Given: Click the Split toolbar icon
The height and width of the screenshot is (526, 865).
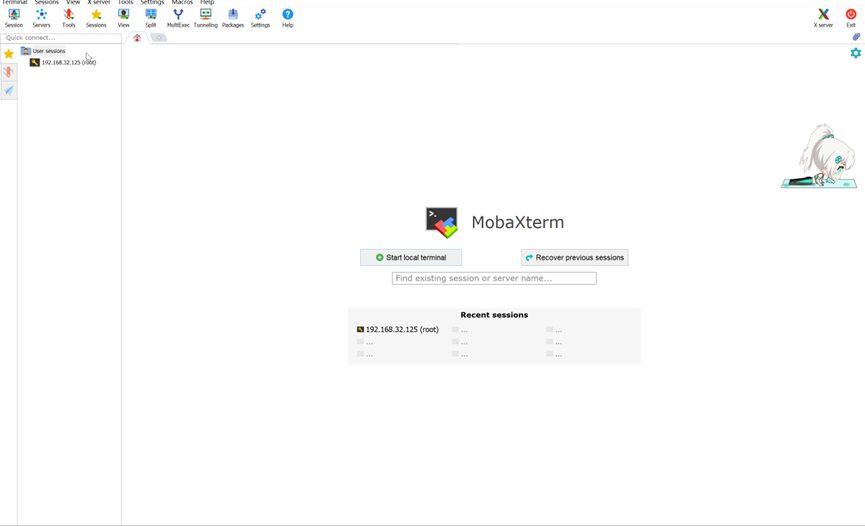Looking at the screenshot, I should pos(151,18).
